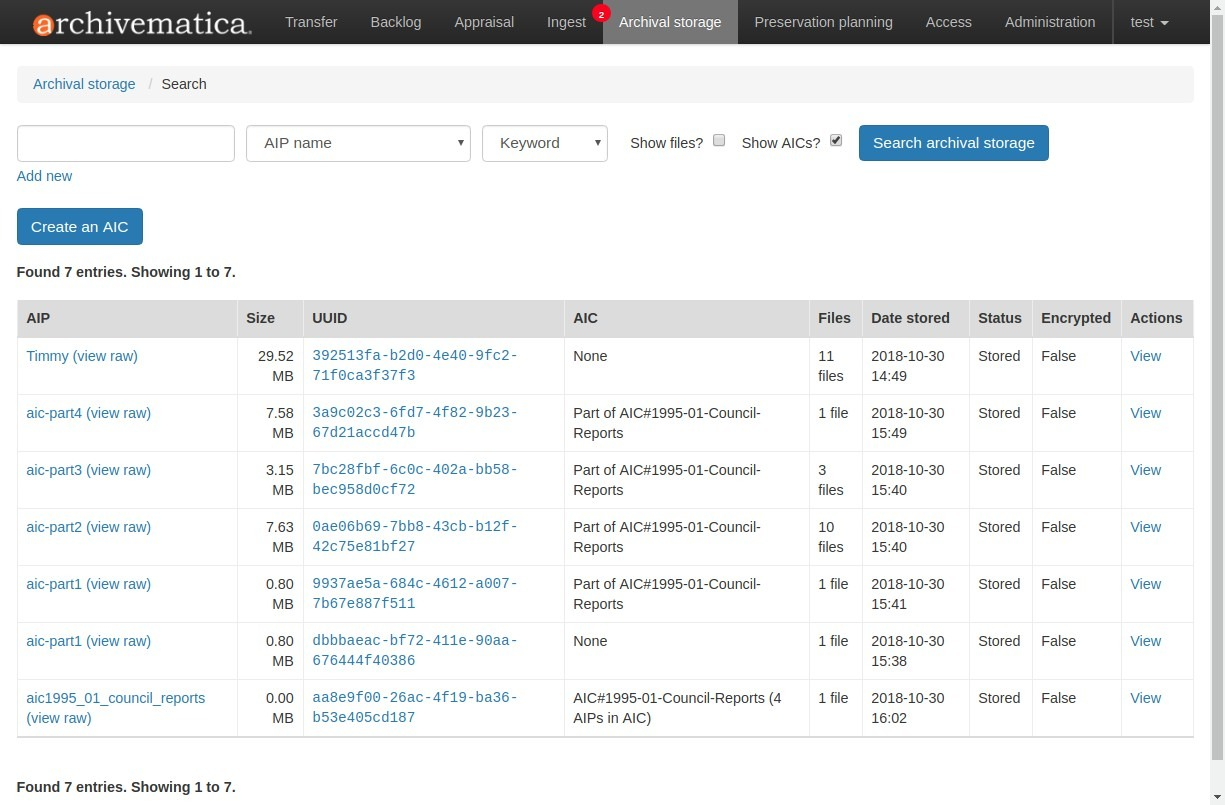View the aic-part4 AIP actions
1225x805 pixels.
(x=1145, y=413)
